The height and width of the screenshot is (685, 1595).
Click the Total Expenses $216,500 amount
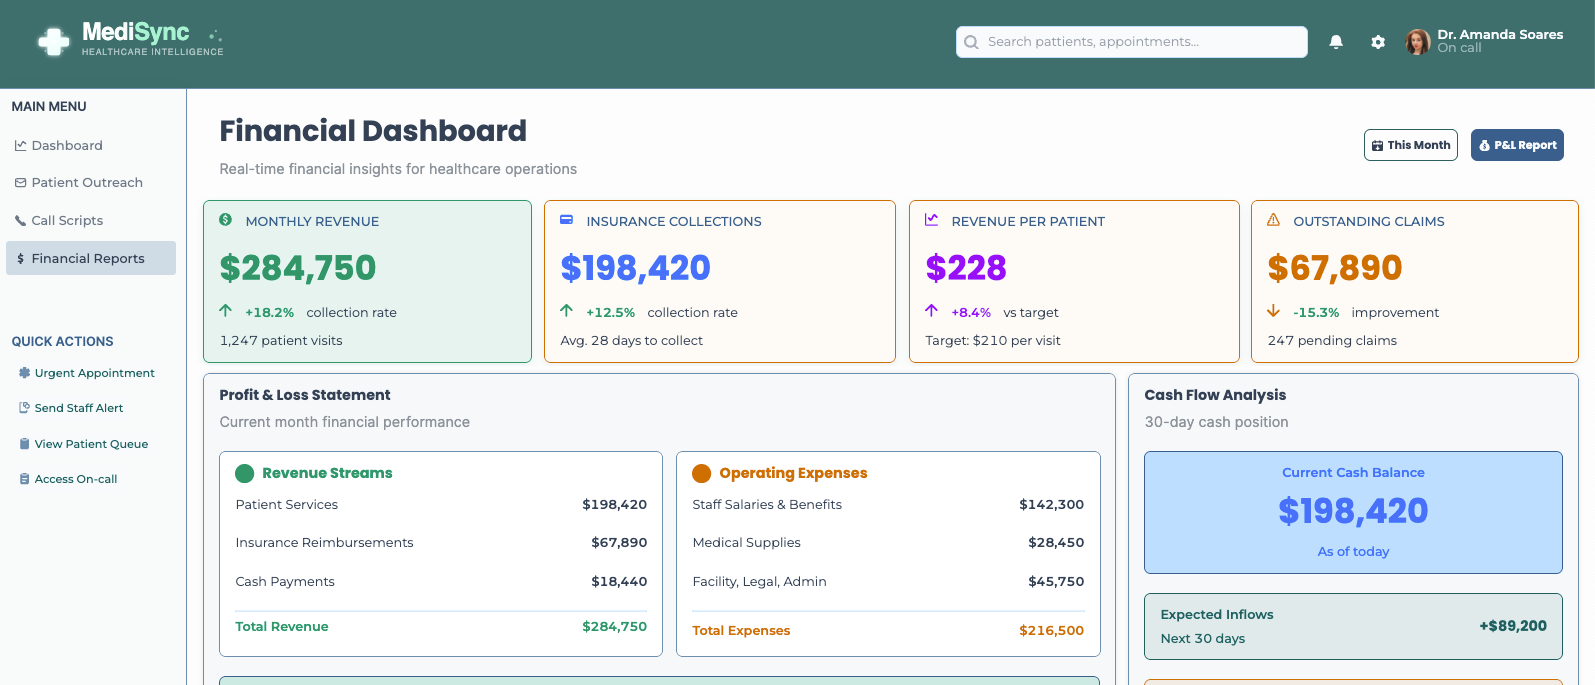(1051, 630)
